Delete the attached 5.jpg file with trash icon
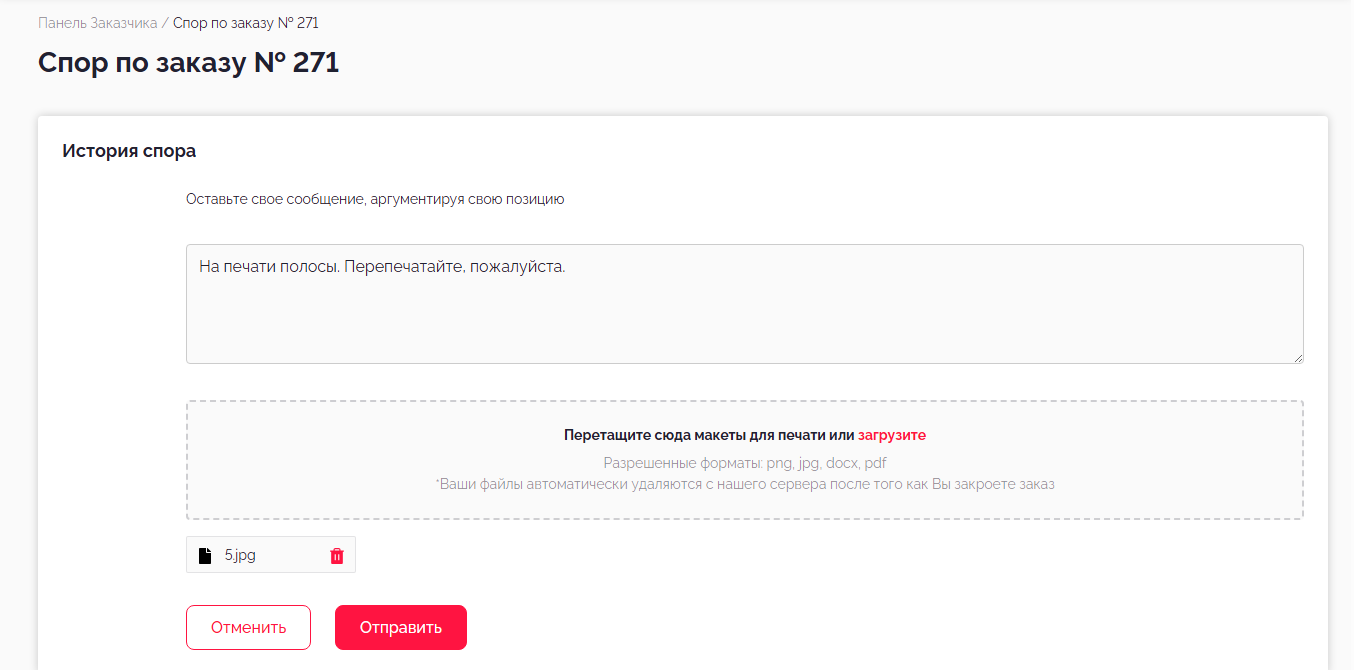 tap(337, 556)
